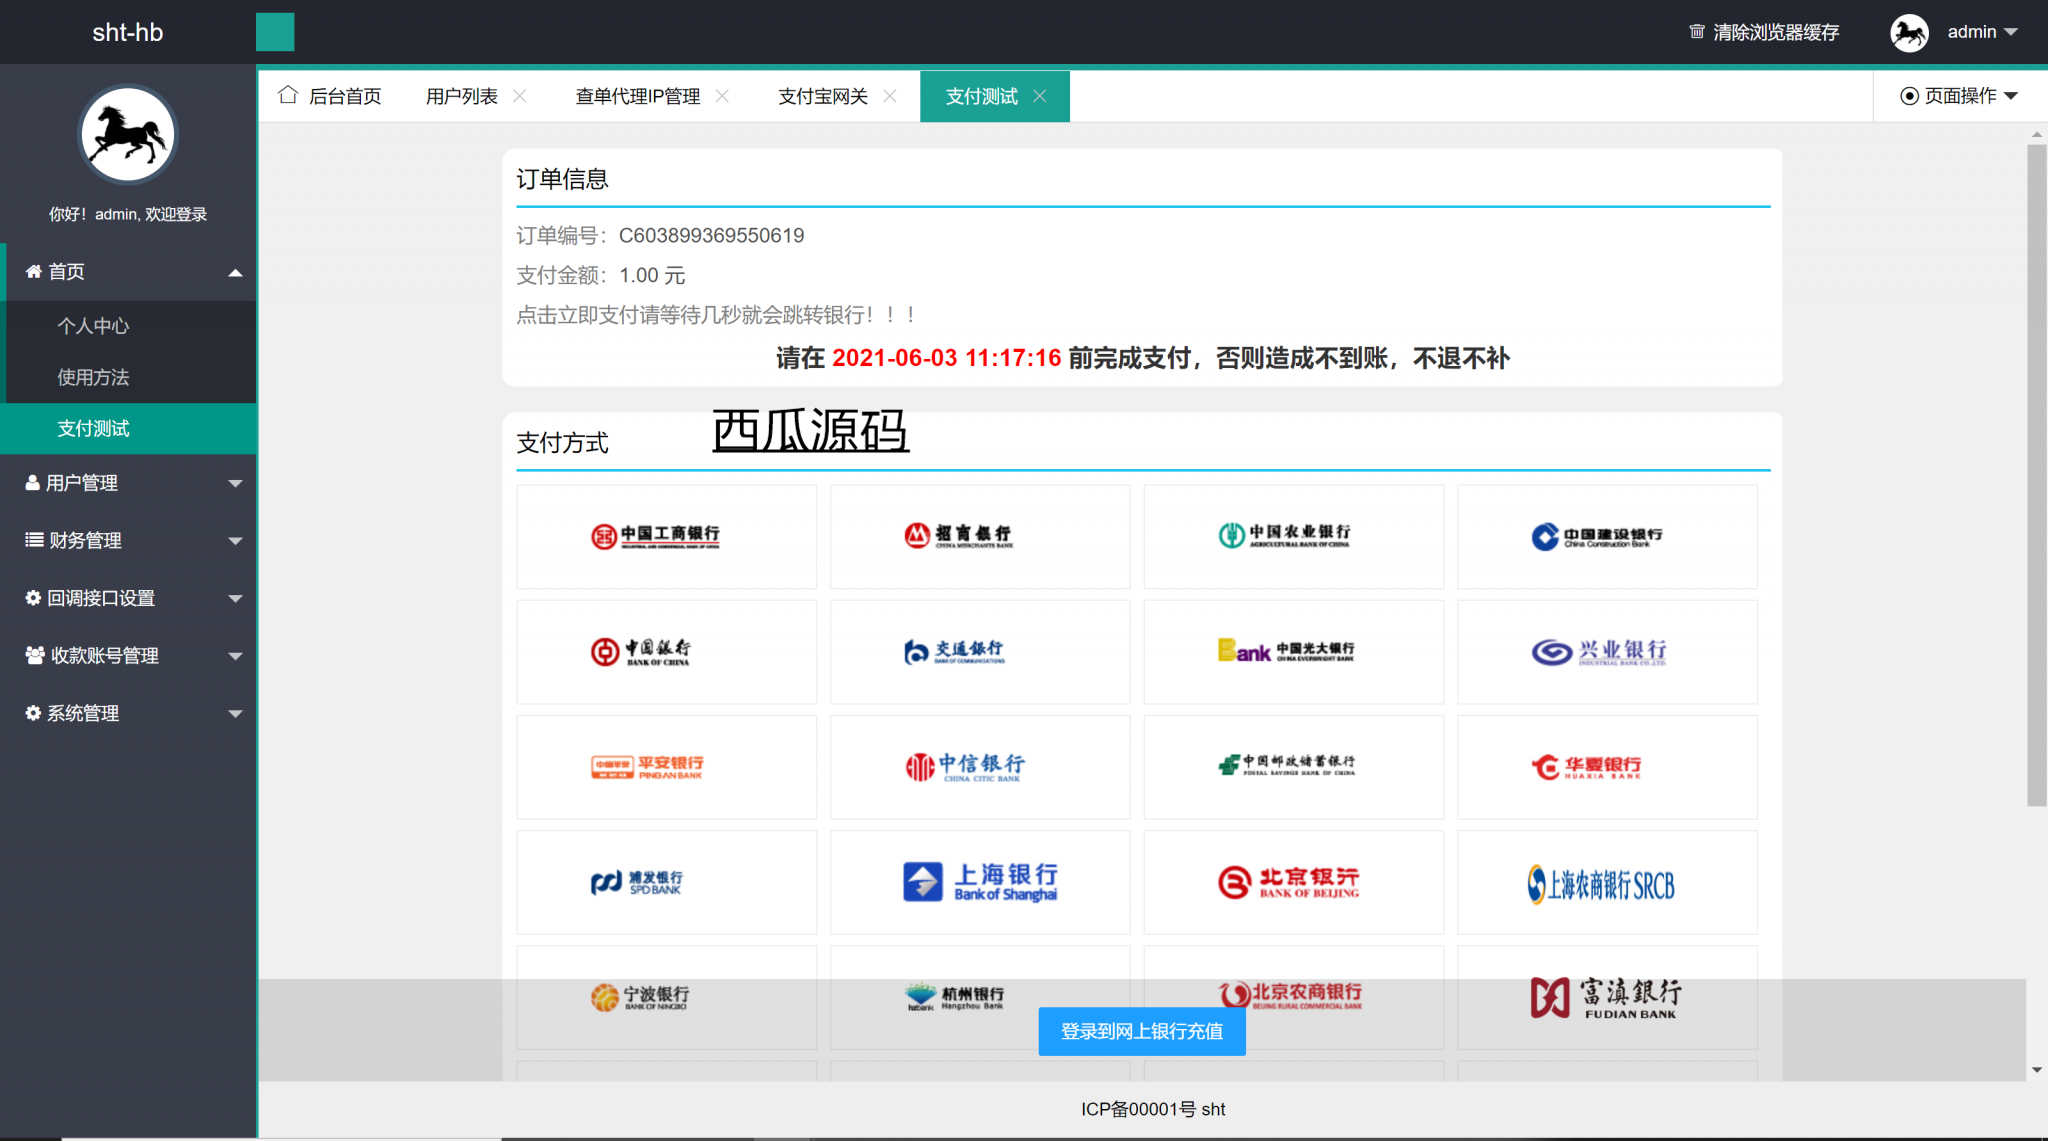Click the scrollbar down arrow

pyautogui.click(x=2037, y=1070)
